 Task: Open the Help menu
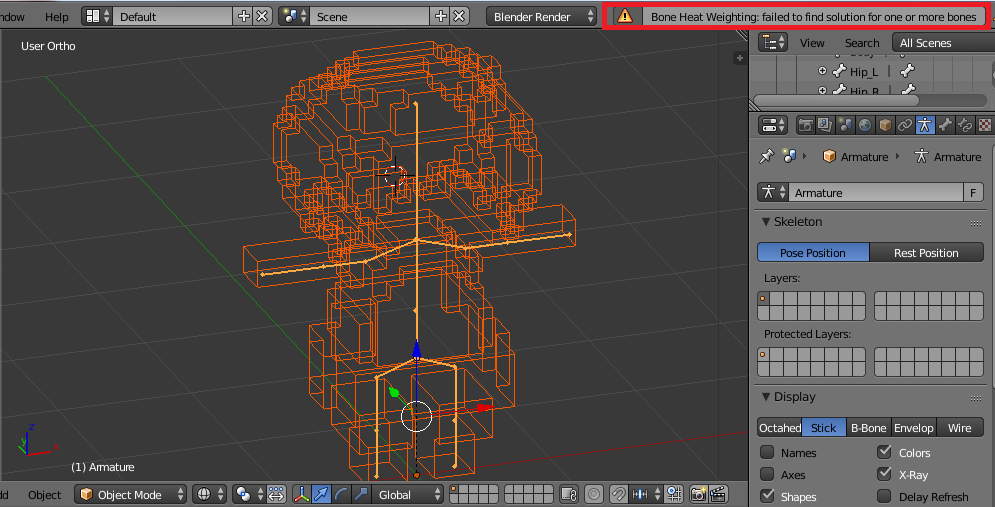coord(56,16)
